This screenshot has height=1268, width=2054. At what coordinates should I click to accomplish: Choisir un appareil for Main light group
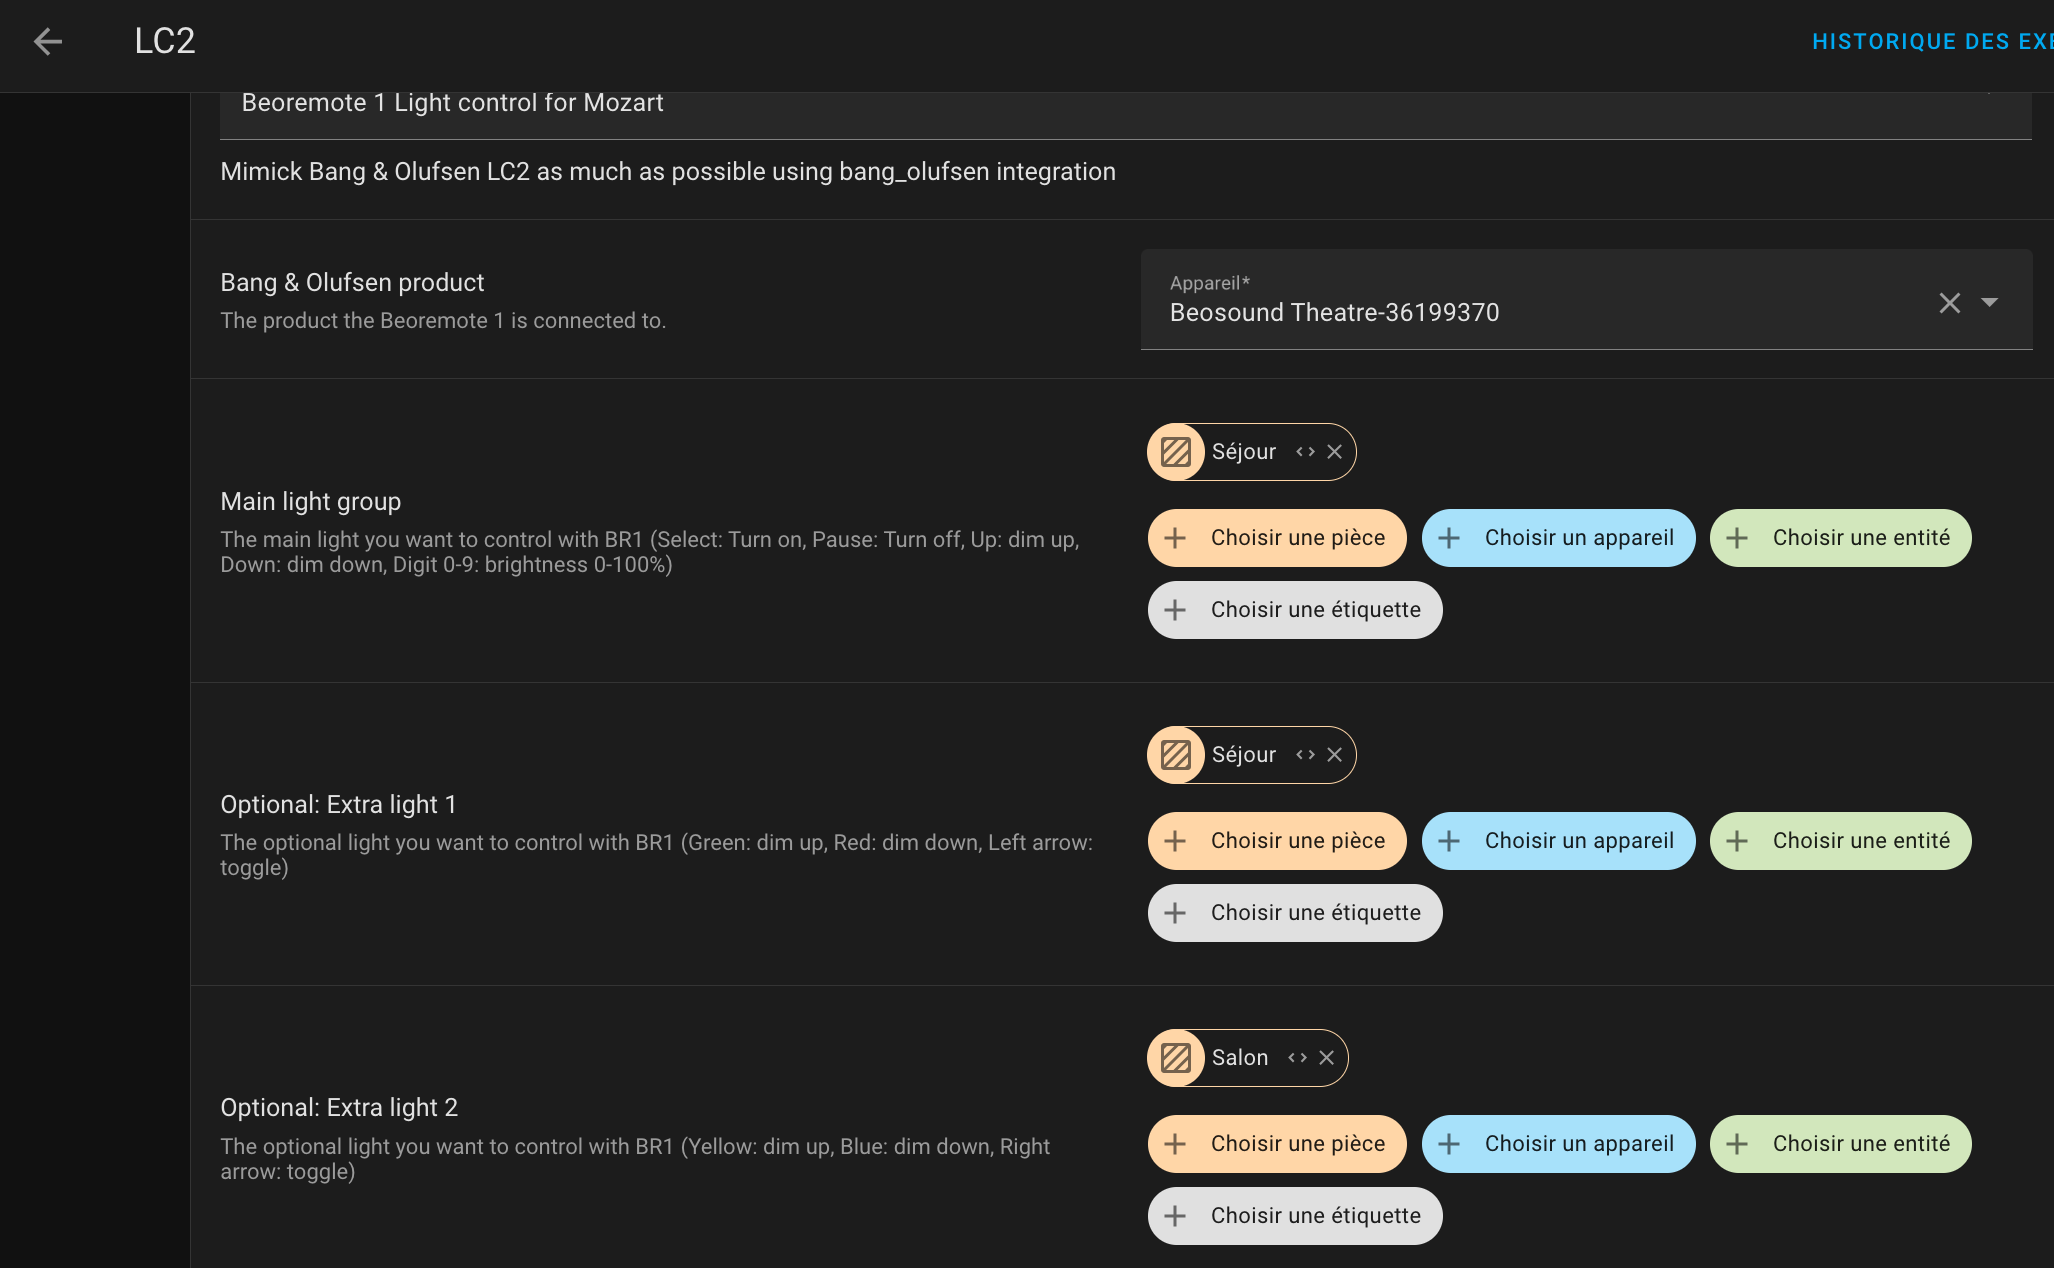click(x=1558, y=538)
